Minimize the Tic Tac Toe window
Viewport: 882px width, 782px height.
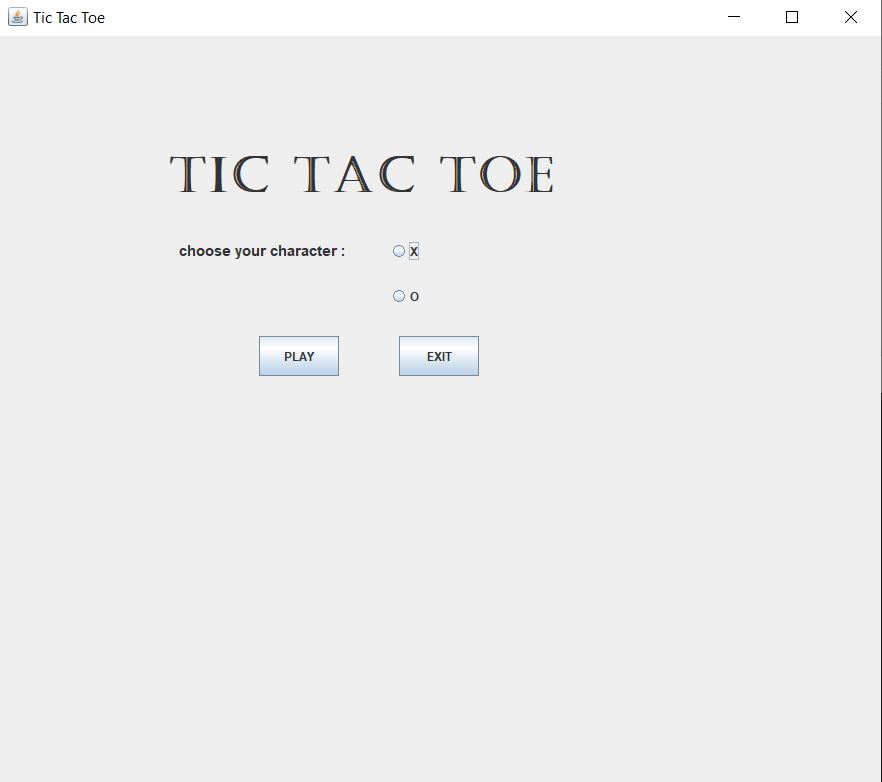click(x=732, y=17)
